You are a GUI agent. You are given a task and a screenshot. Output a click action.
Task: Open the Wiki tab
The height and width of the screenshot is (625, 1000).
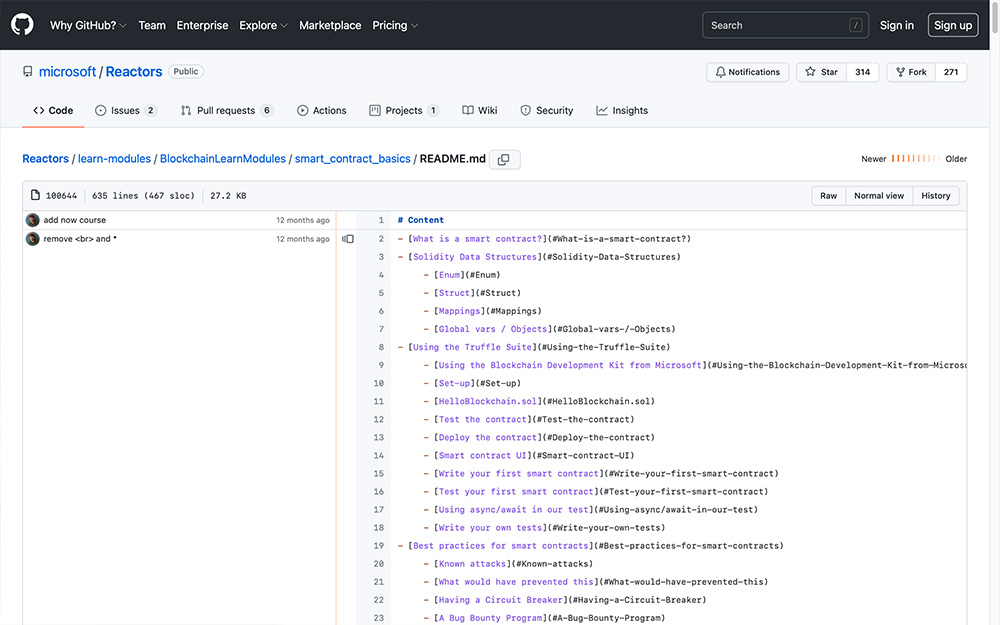(480, 110)
